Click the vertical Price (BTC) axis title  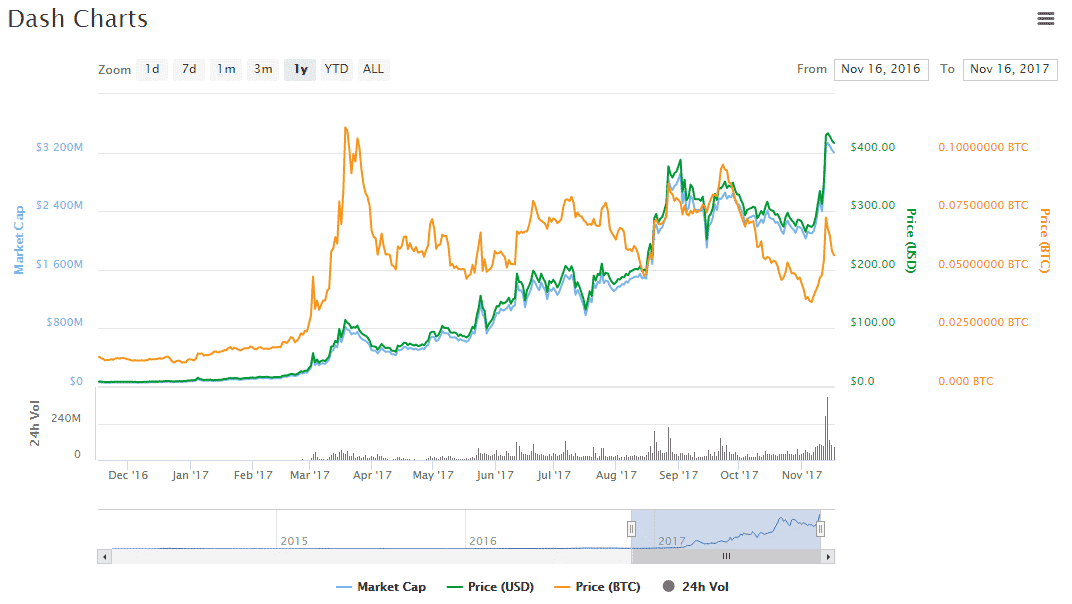pos(1045,241)
